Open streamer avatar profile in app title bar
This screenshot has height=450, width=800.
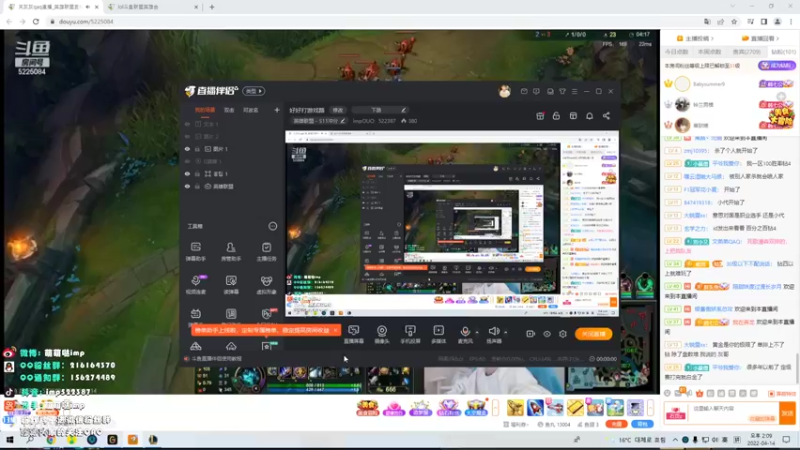tap(505, 91)
